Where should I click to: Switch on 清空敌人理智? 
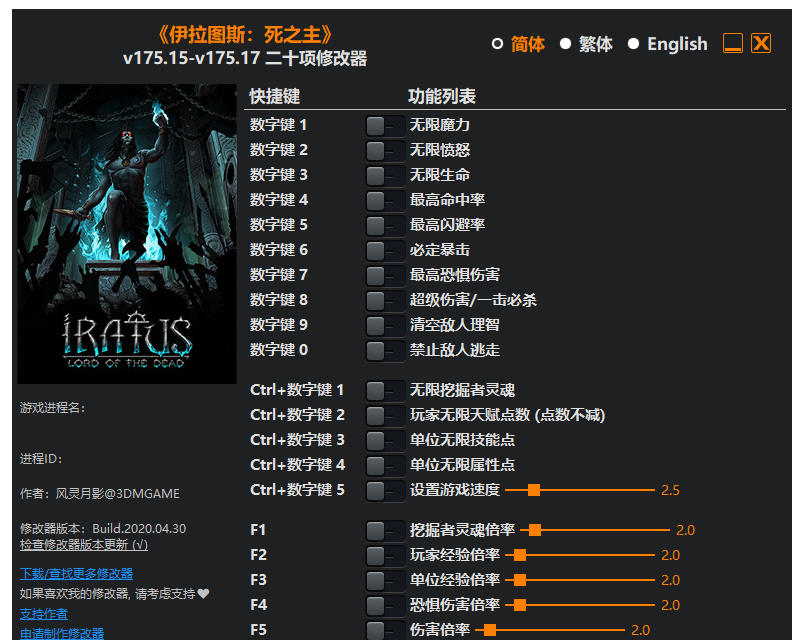[x=385, y=325]
